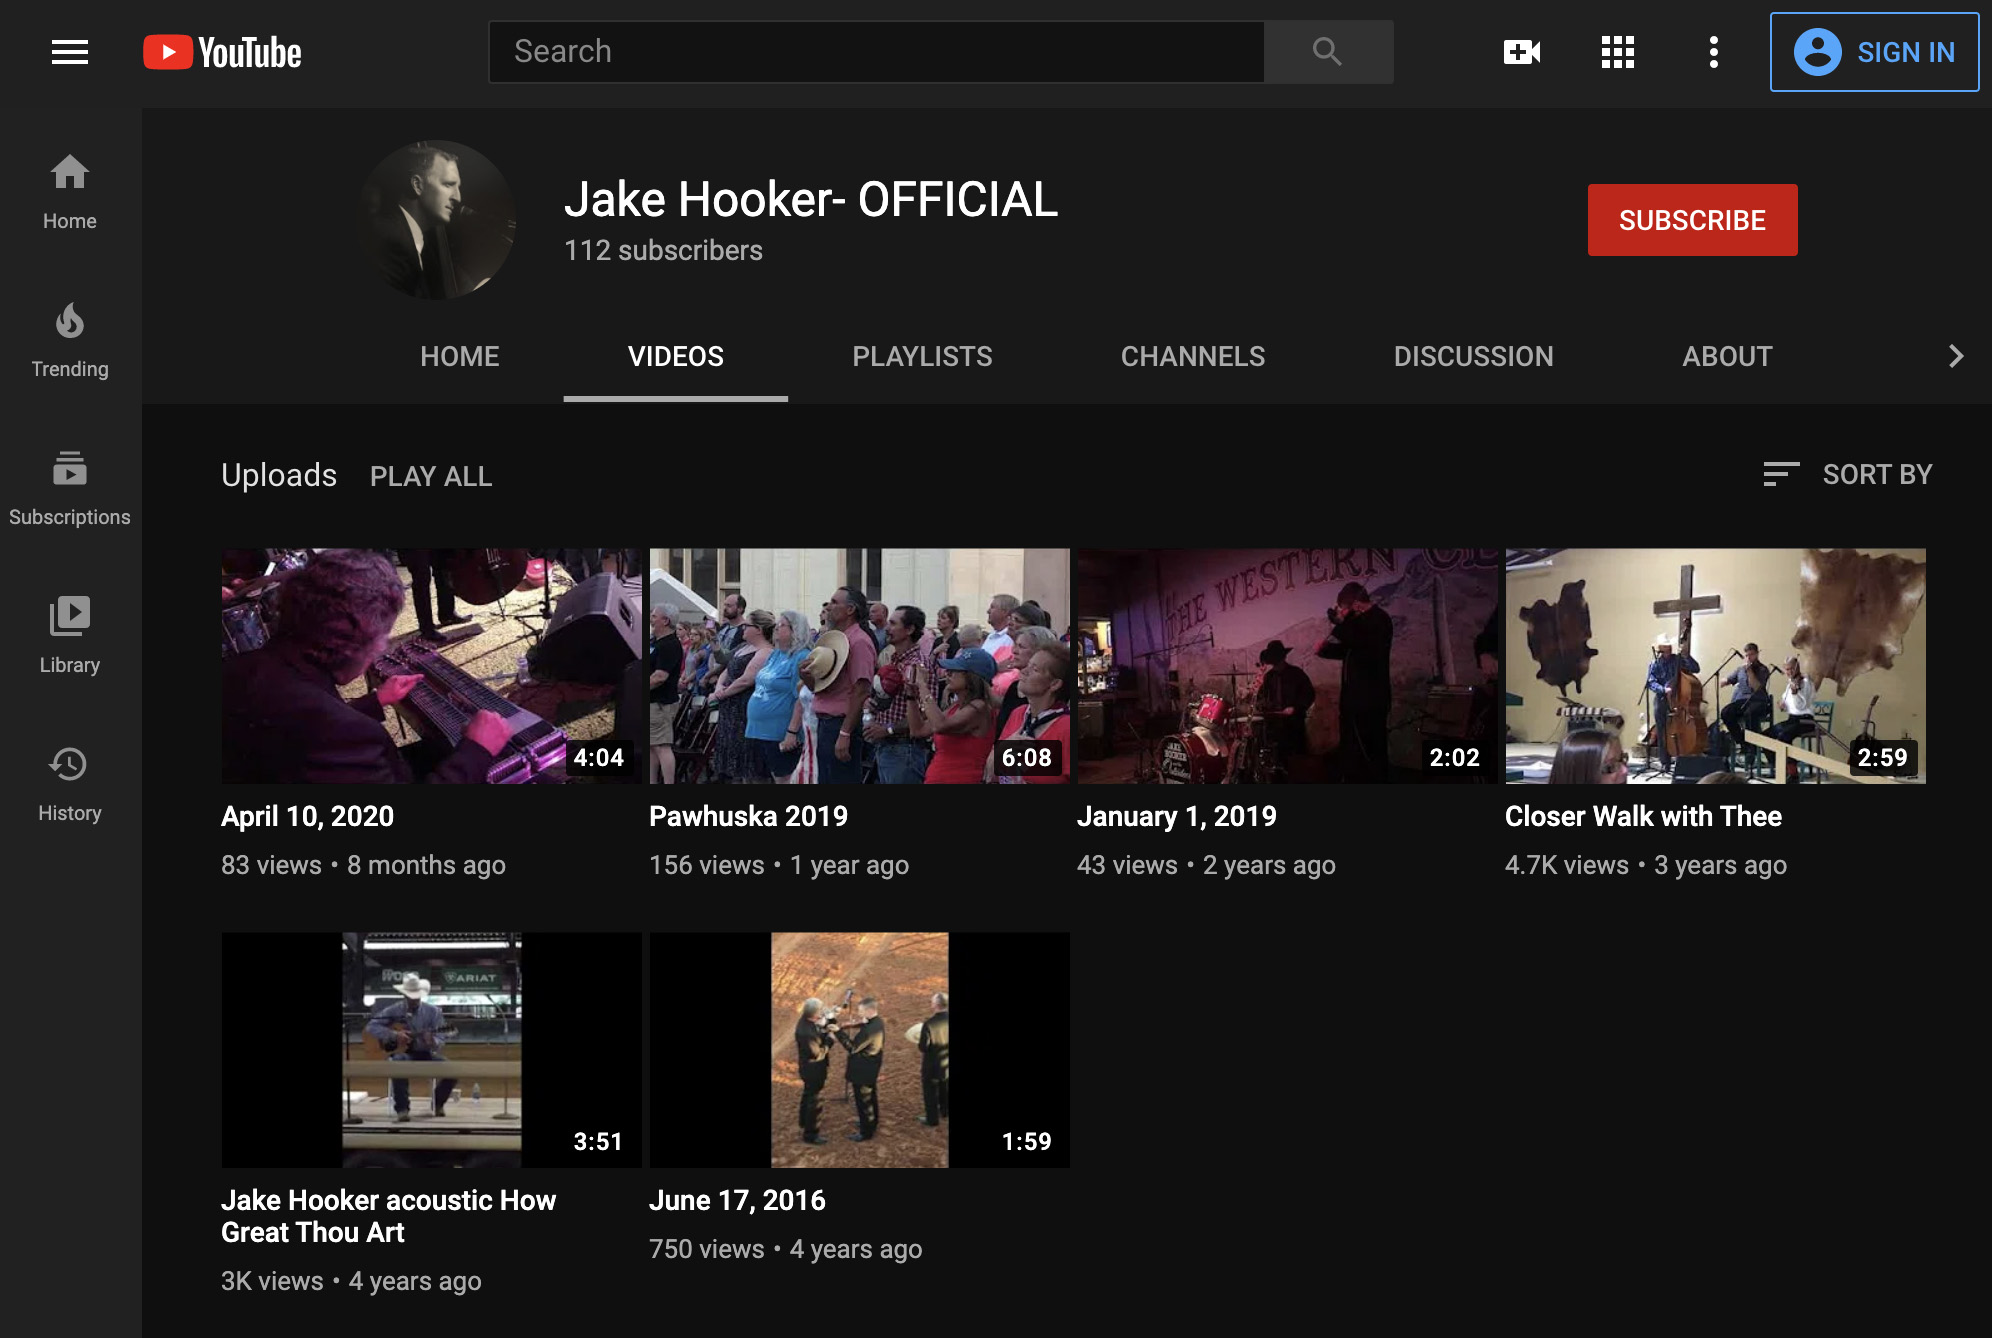Play all uploads
Viewport: 1992px width, 1338px height.
[431, 476]
